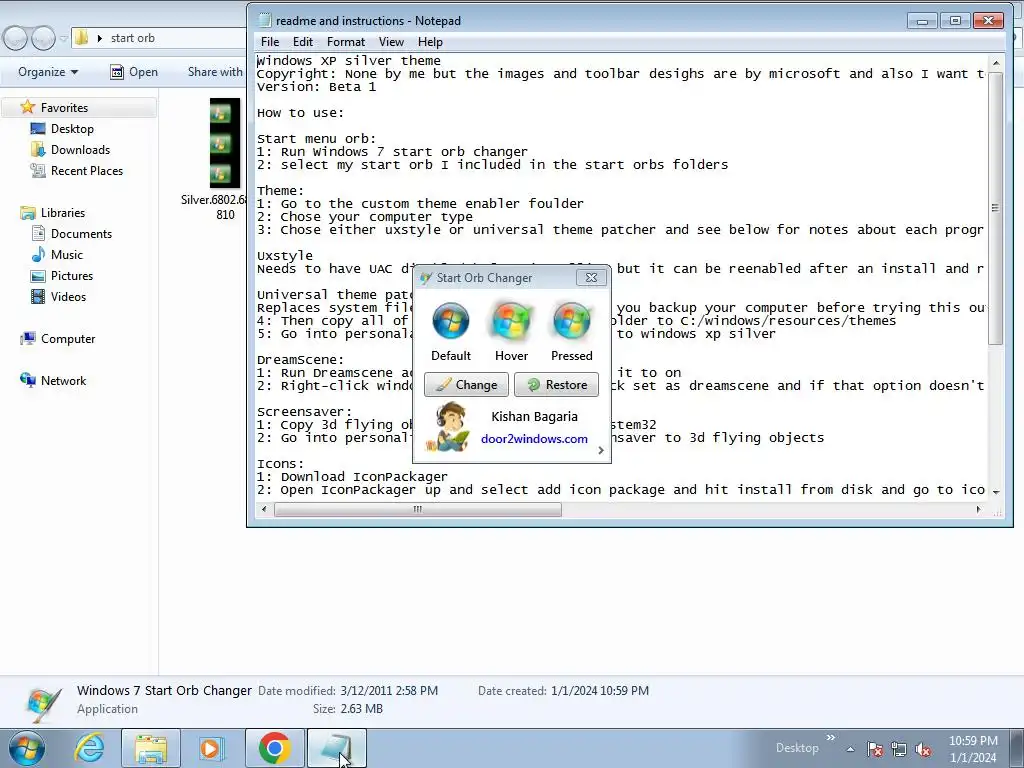
Task: Click the muted volume tray icon
Action: [x=923, y=749]
